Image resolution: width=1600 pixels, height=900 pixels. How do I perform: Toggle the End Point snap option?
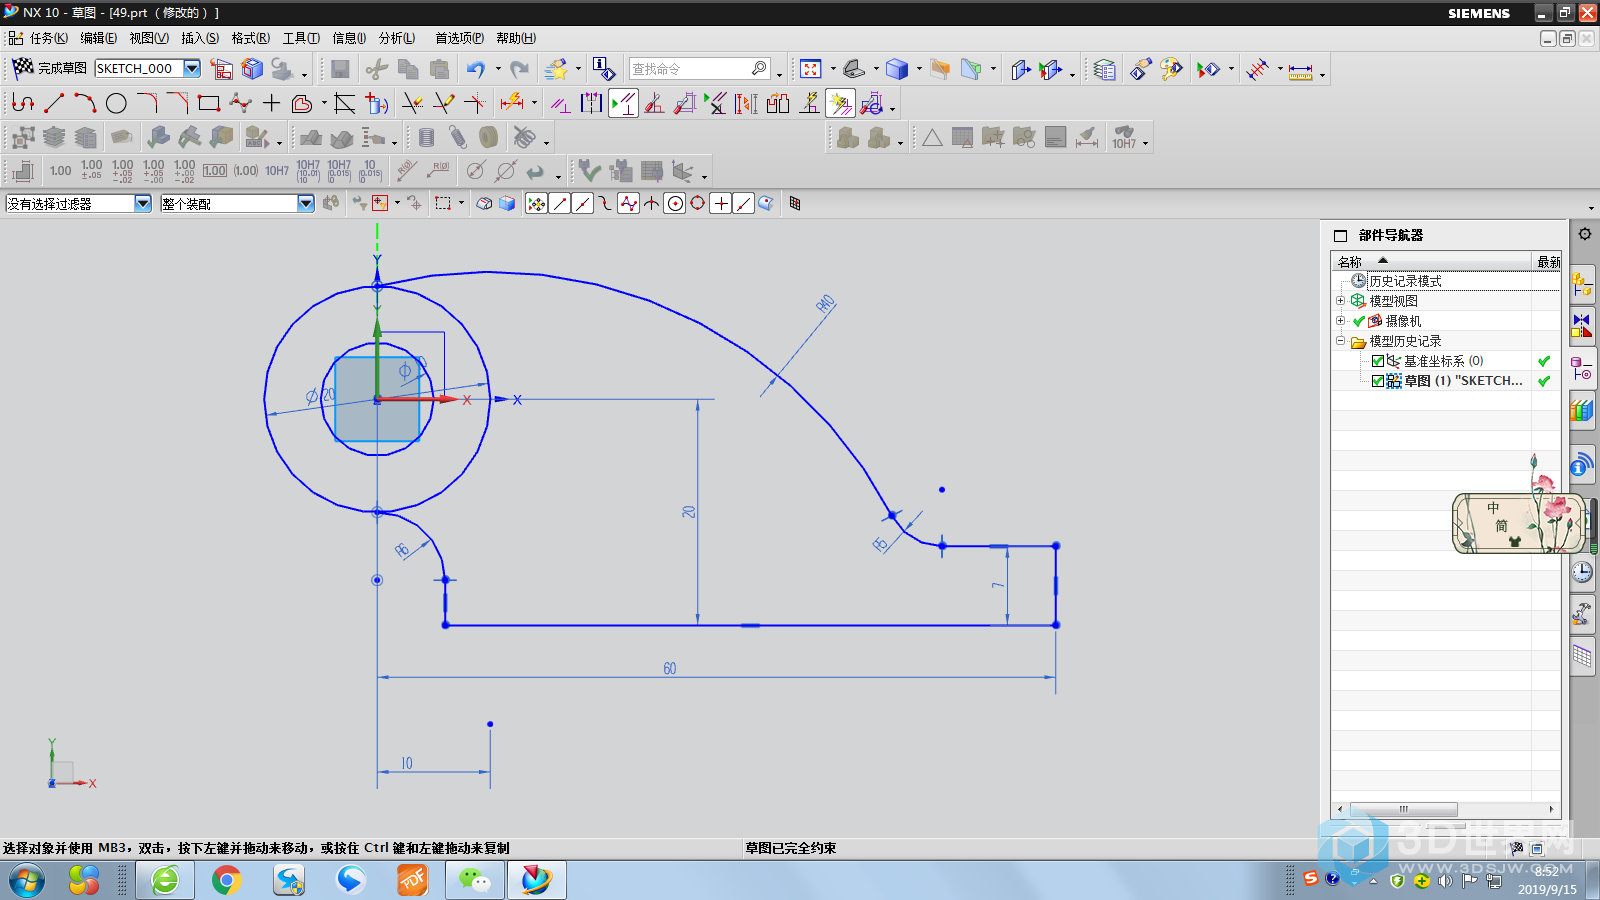tap(560, 204)
